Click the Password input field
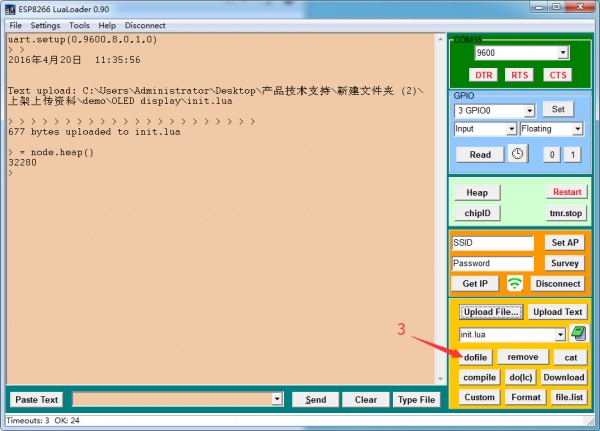Viewport: 600px width, 431px height. (x=493, y=263)
